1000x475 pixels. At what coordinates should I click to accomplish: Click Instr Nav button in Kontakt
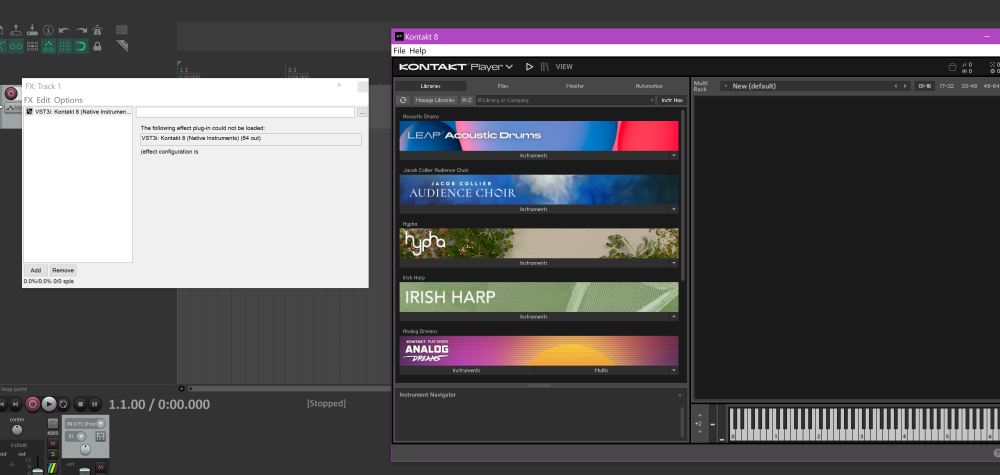pyautogui.click(x=672, y=100)
